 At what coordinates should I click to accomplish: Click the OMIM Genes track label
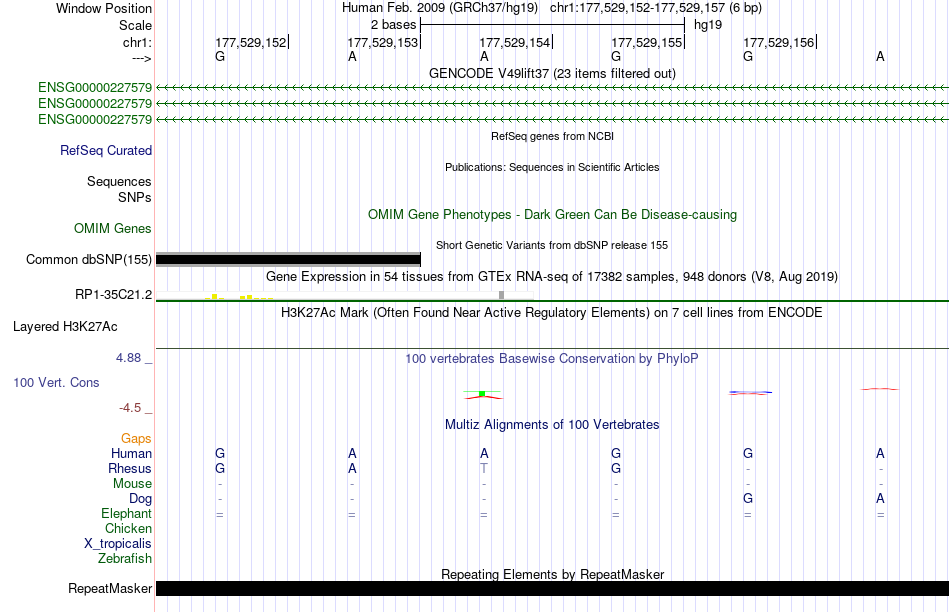click(x=112, y=228)
